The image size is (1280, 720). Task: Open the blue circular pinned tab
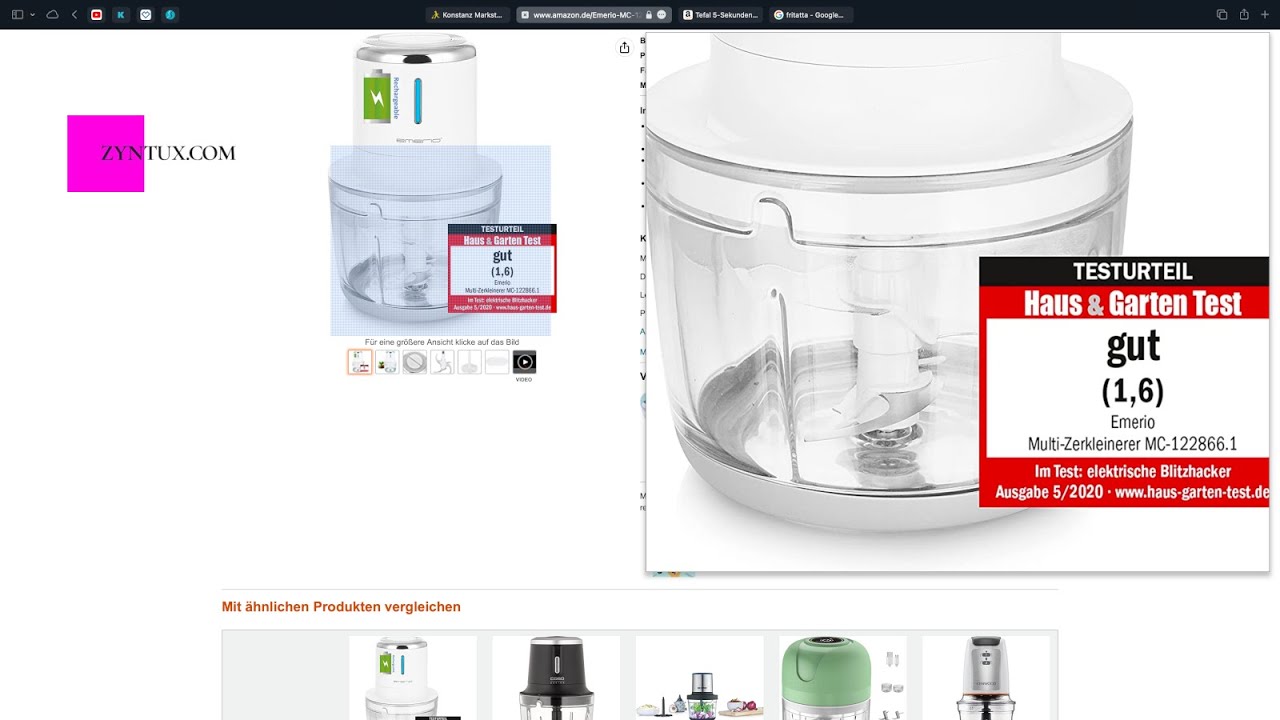click(x=170, y=15)
